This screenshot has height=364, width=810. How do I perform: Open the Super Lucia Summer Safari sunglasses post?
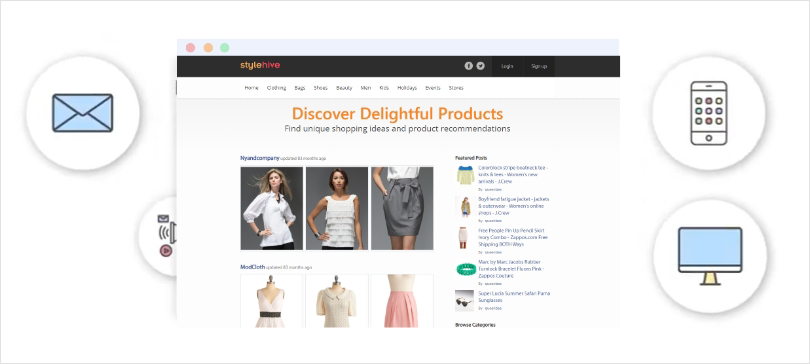(x=514, y=296)
